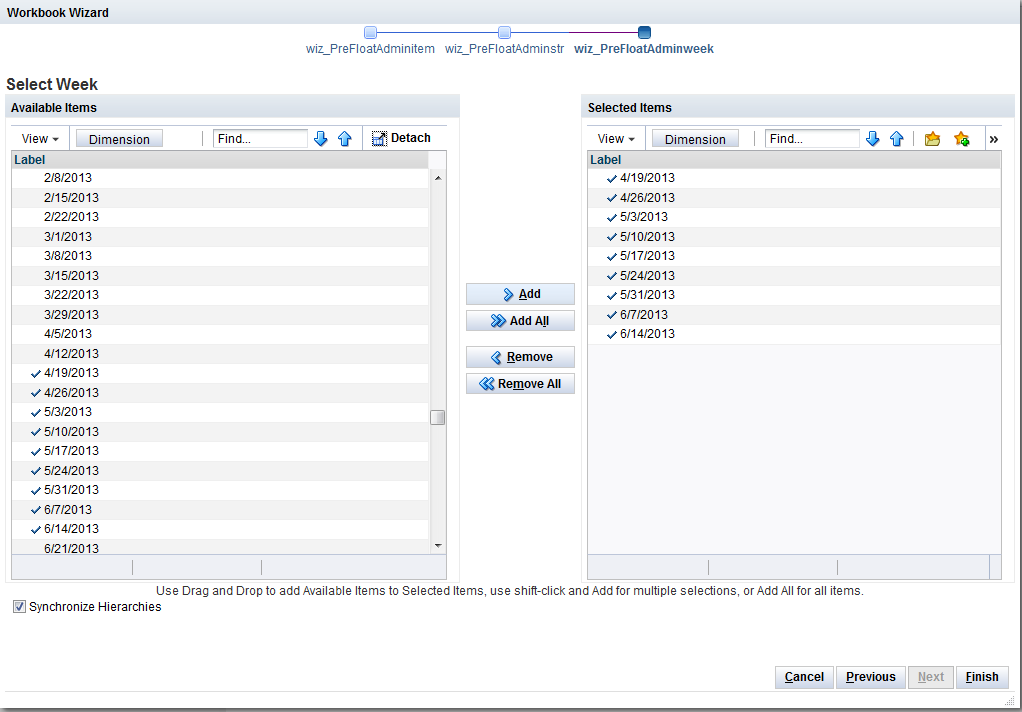1022x712 pixels.
Task: Open the View menu in Selected Items
Action: [616, 138]
